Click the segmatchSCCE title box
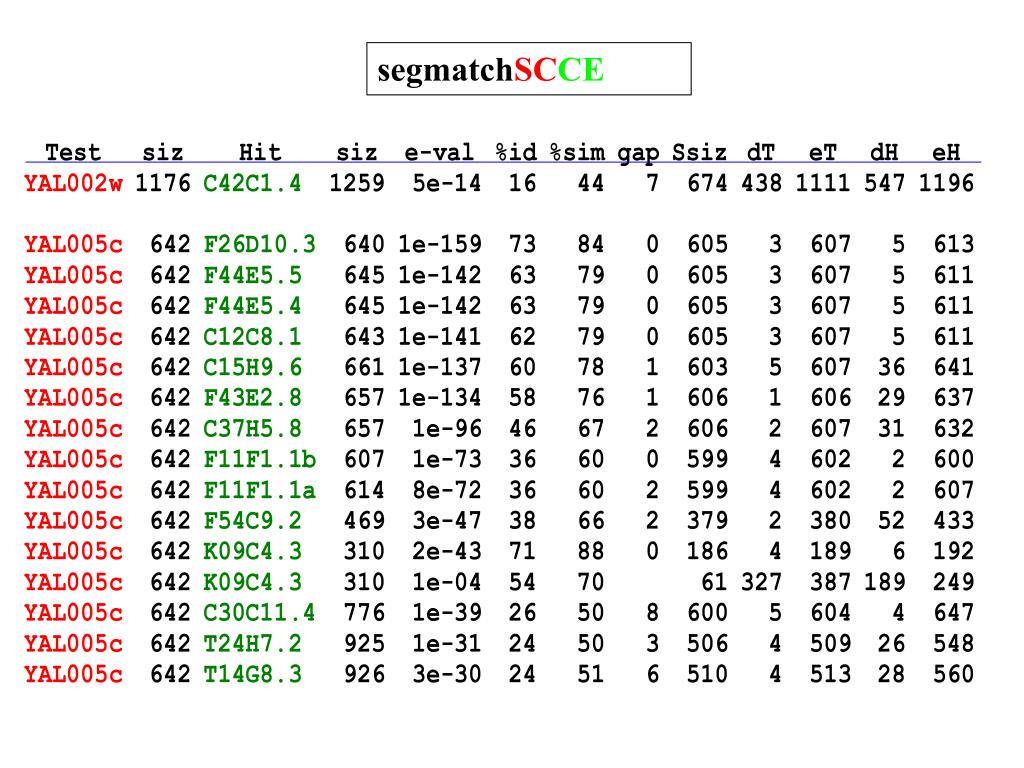Screen dimensions: 1024x768 coord(528,69)
